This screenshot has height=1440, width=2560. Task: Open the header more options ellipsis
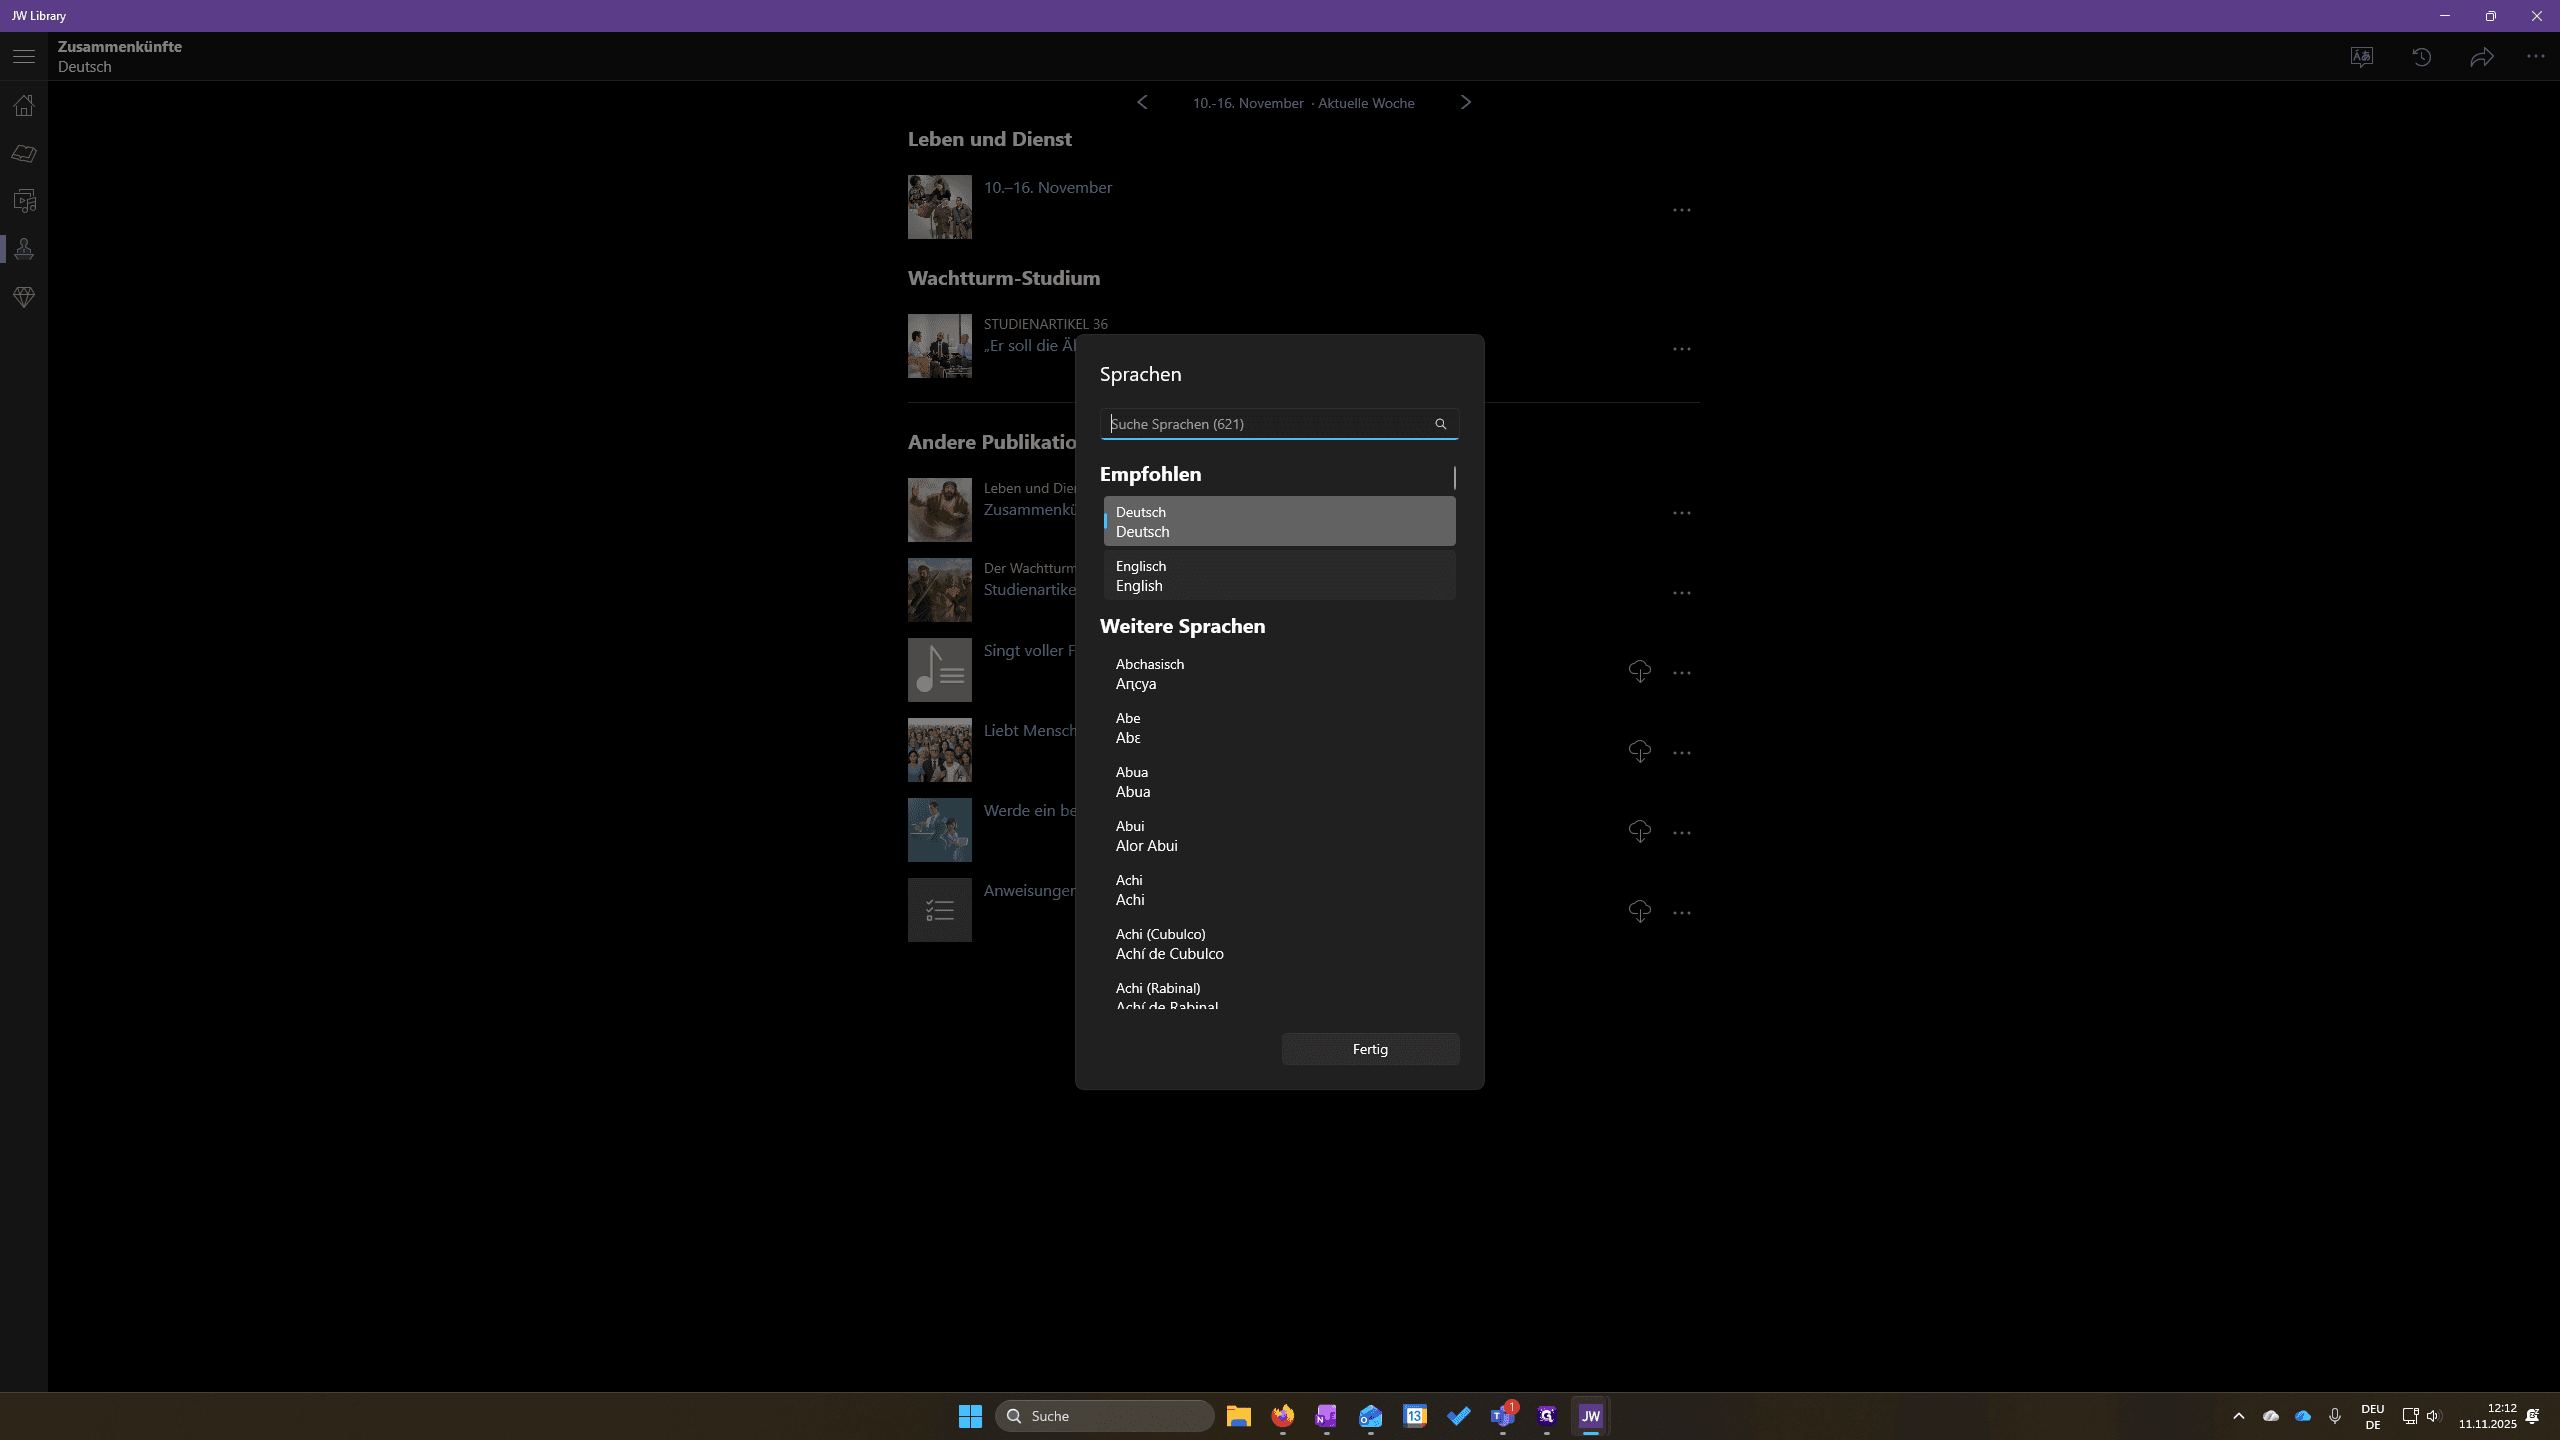click(x=2536, y=57)
